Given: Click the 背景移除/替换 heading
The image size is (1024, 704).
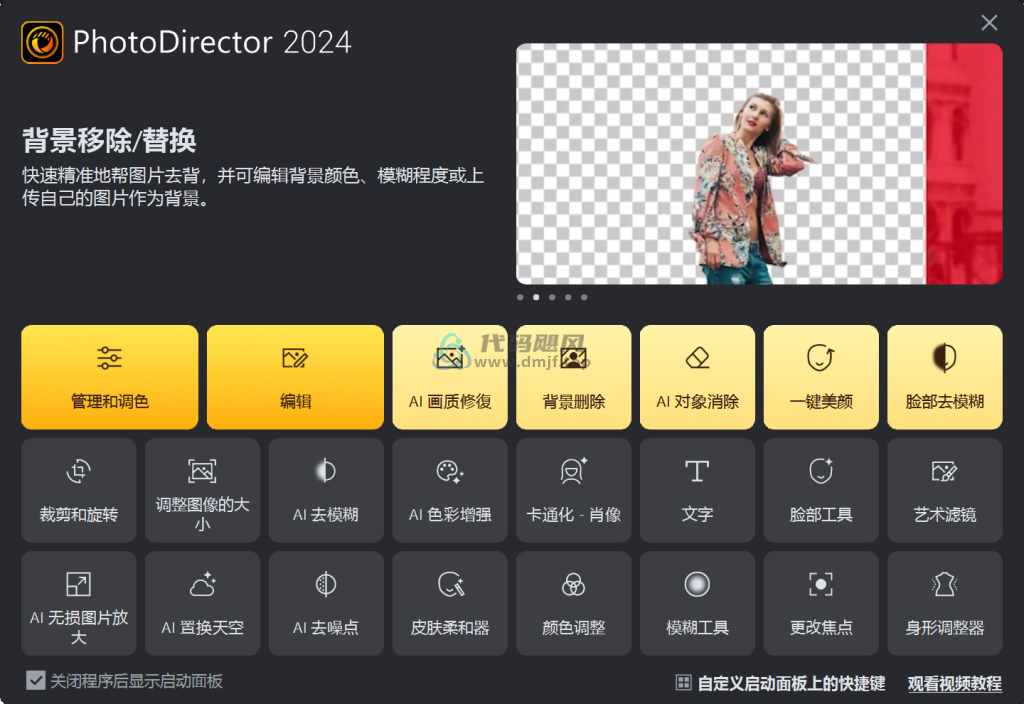Looking at the screenshot, I should pos(109,140).
